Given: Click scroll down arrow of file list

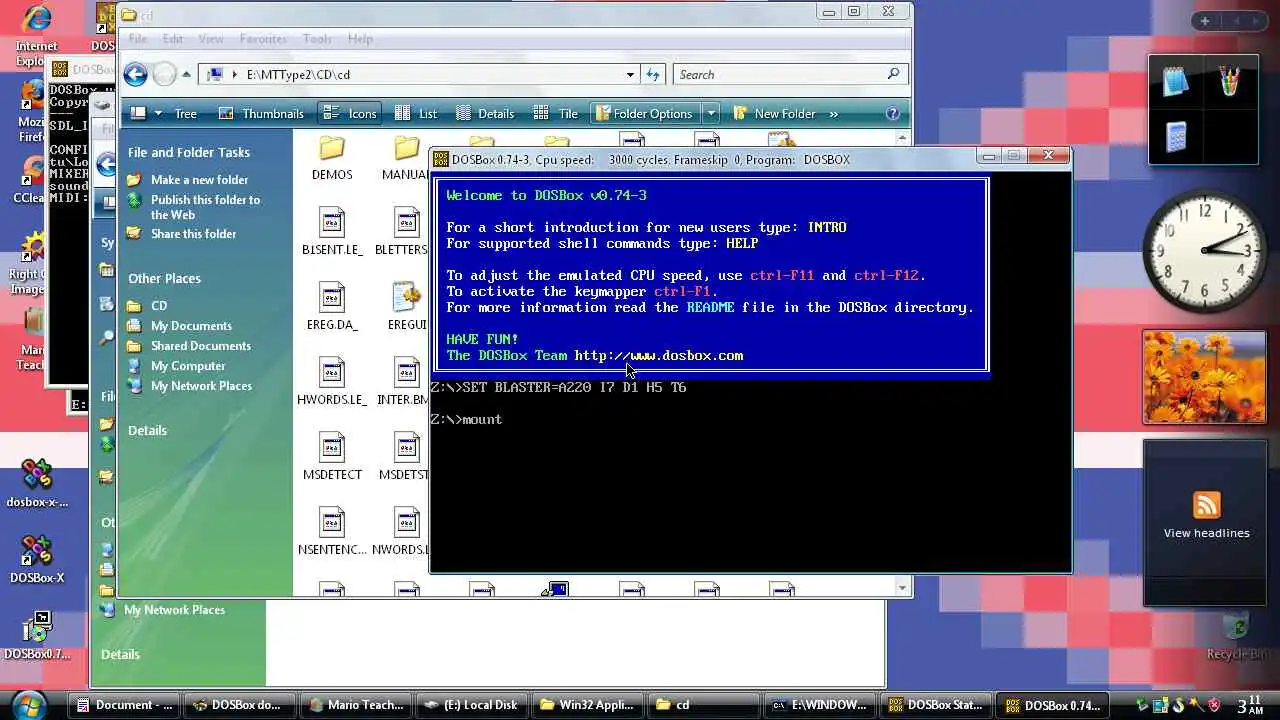Looking at the screenshot, I should [903, 588].
